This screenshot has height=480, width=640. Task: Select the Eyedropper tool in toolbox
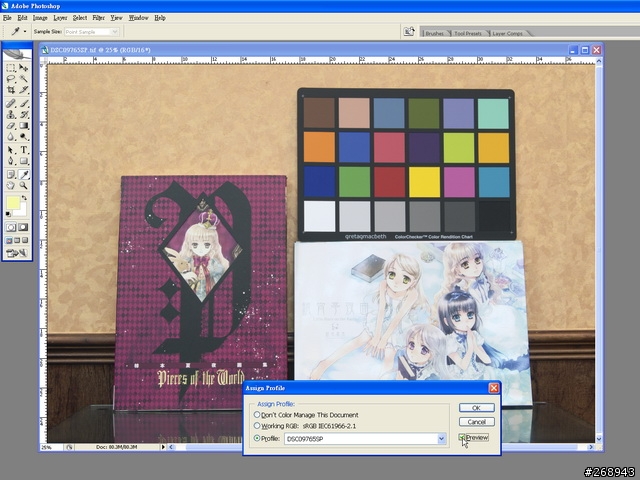[x=23, y=175]
